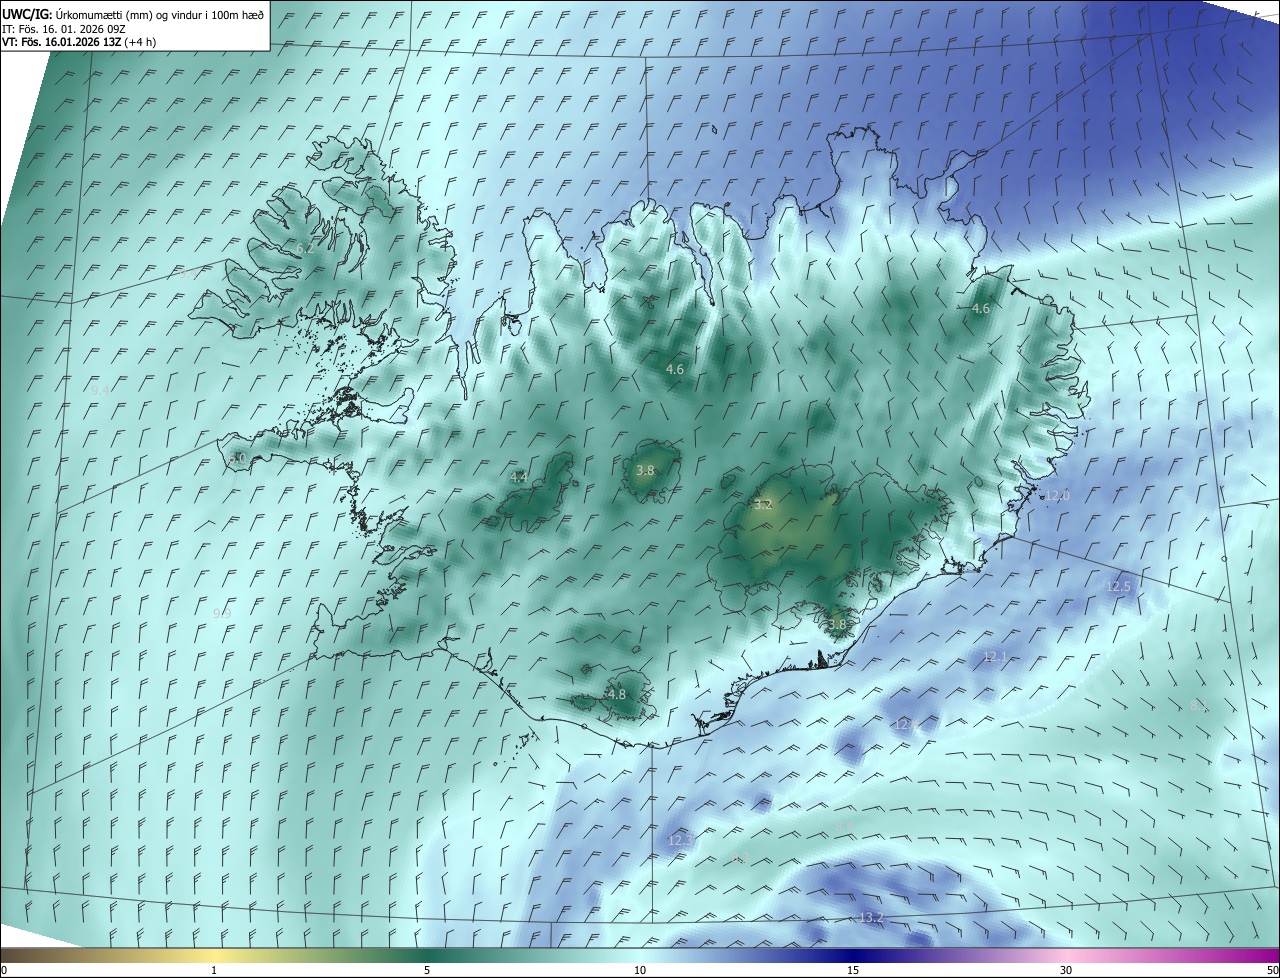Select the 30 tick on the colour scale

click(x=1066, y=971)
